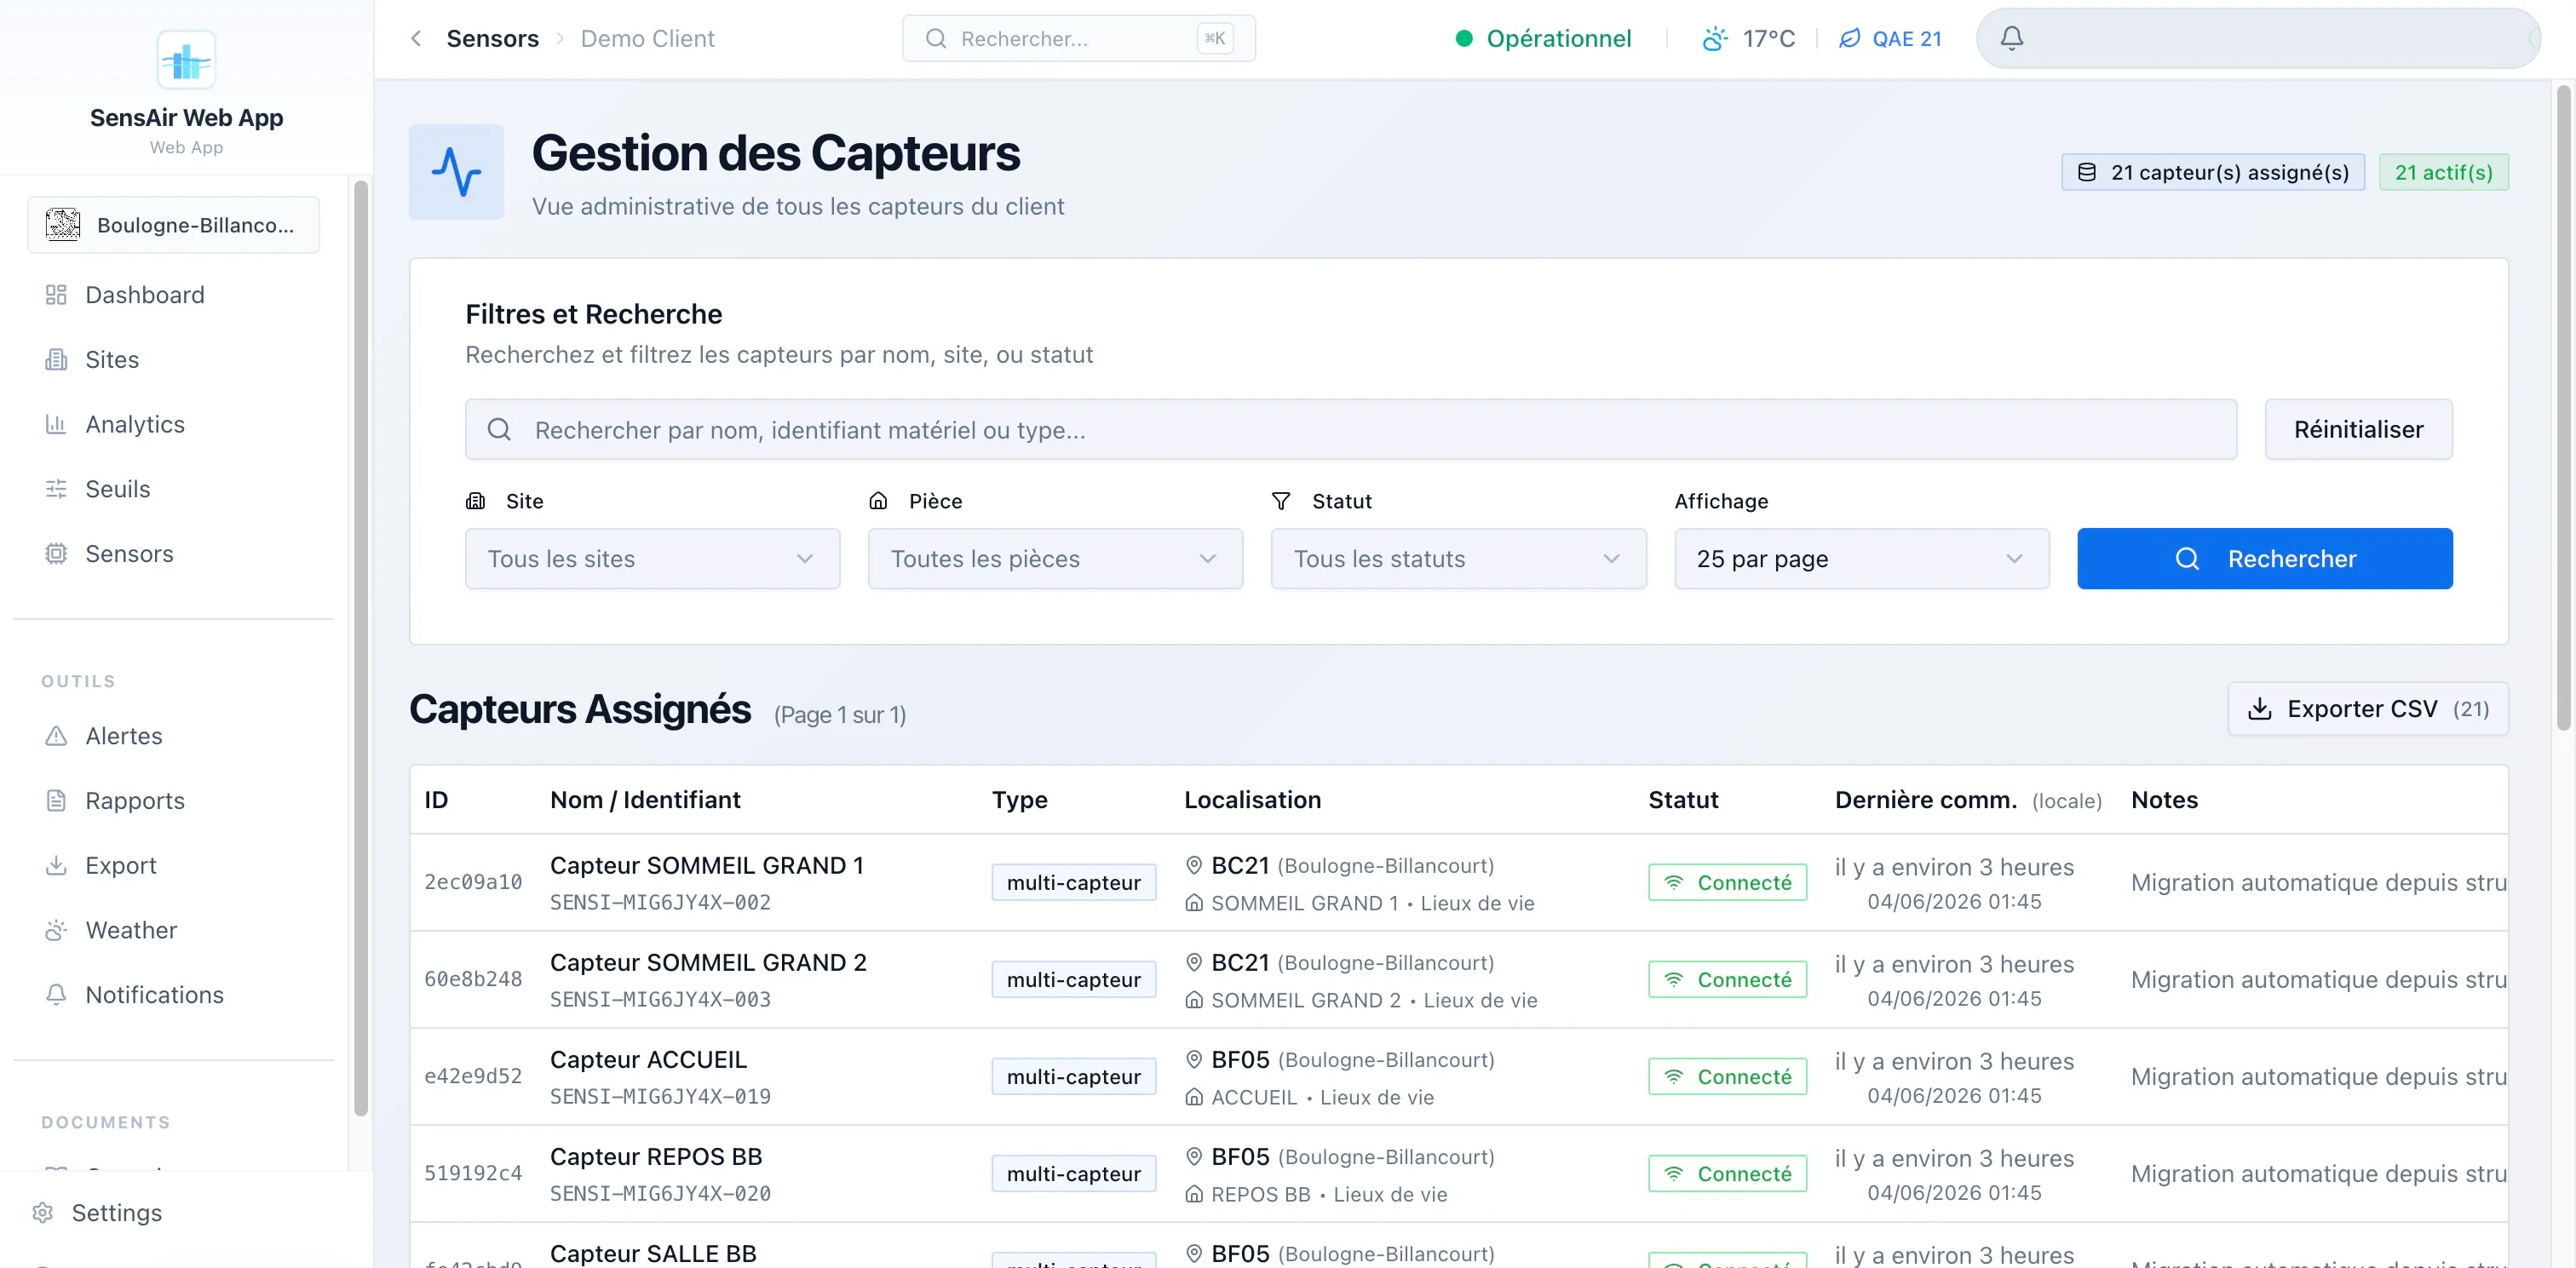Open Analytics in the sidebar
The height and width of the screenshot is (1268, 2576).
tap(174, 424)
